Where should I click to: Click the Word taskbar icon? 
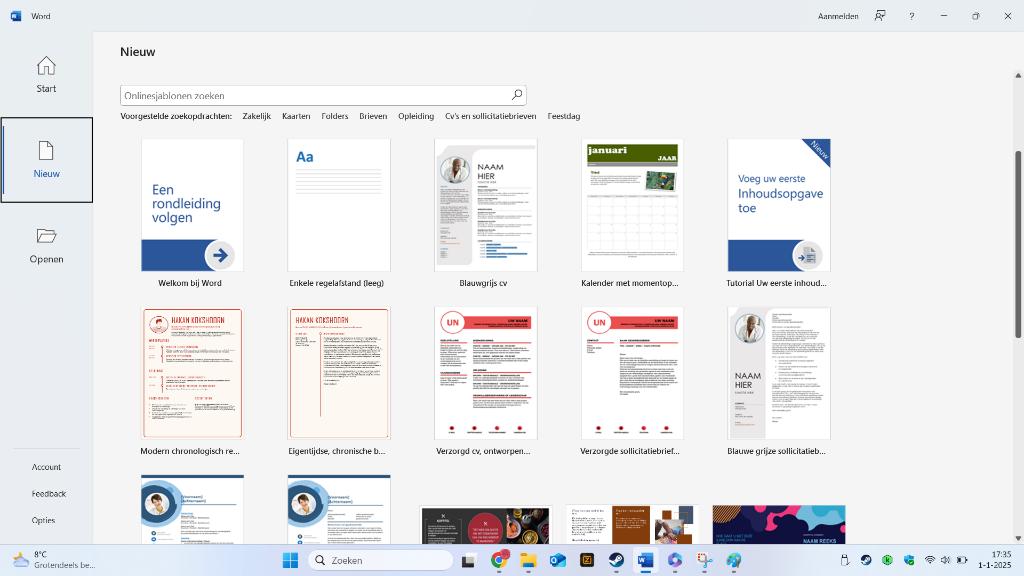[645, 560]
